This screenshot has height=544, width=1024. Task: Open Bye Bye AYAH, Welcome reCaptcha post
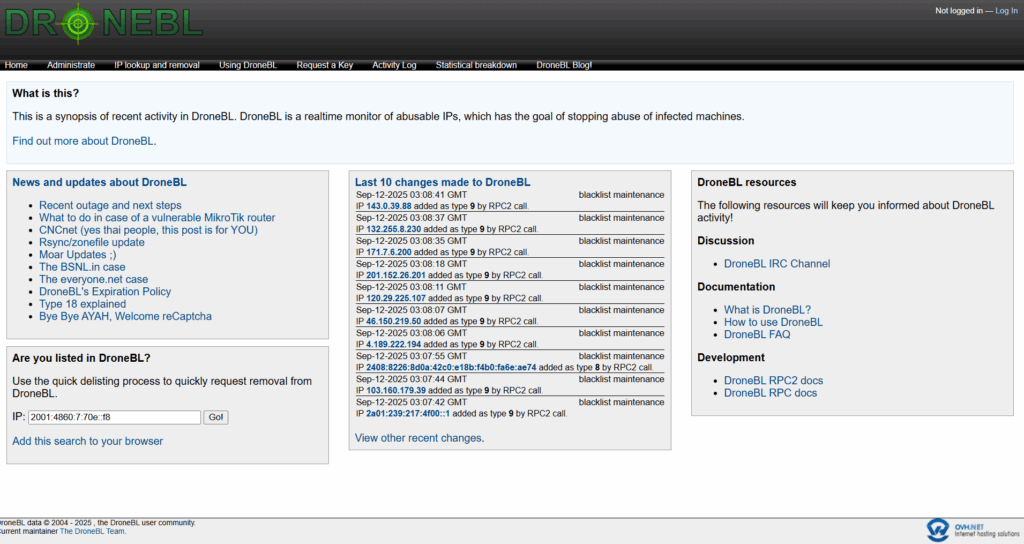click(125, 317)
